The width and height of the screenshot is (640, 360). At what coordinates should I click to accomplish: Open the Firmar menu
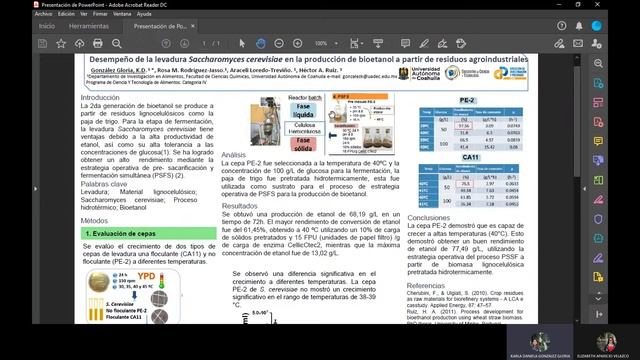(x=100, y=14)
